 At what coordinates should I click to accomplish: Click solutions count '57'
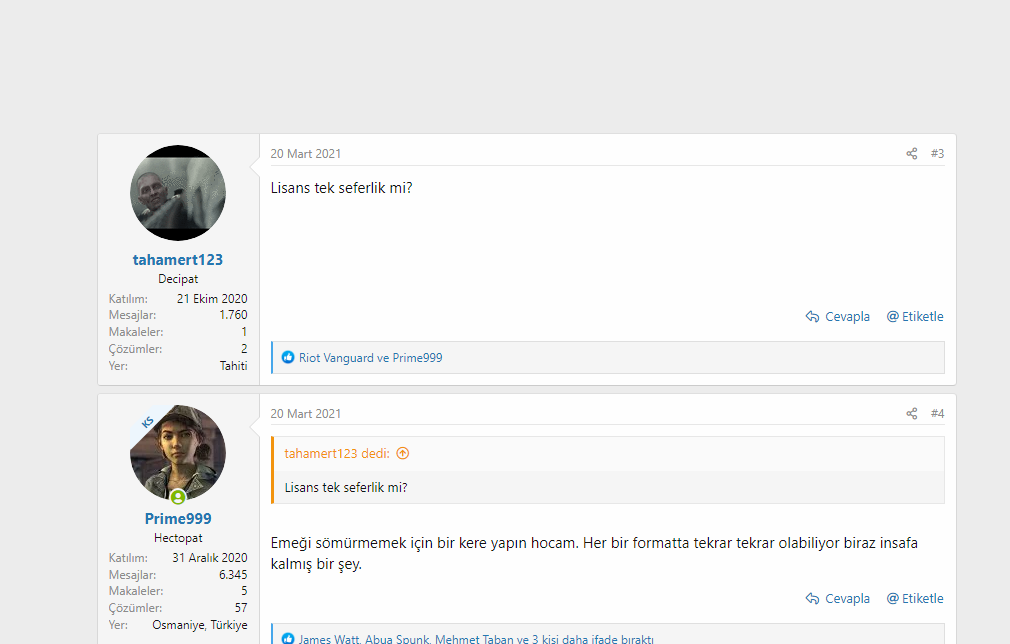241,608
